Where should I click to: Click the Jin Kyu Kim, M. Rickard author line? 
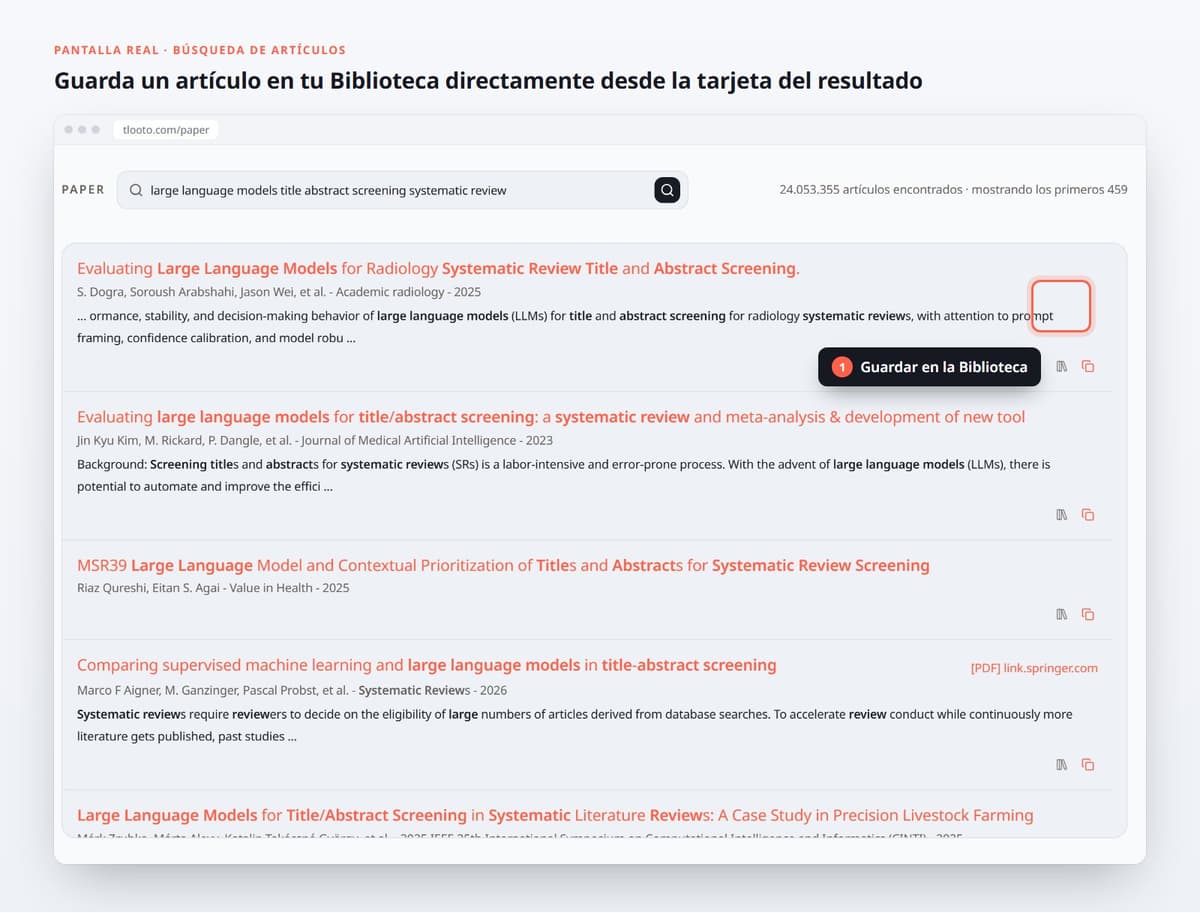315,440
